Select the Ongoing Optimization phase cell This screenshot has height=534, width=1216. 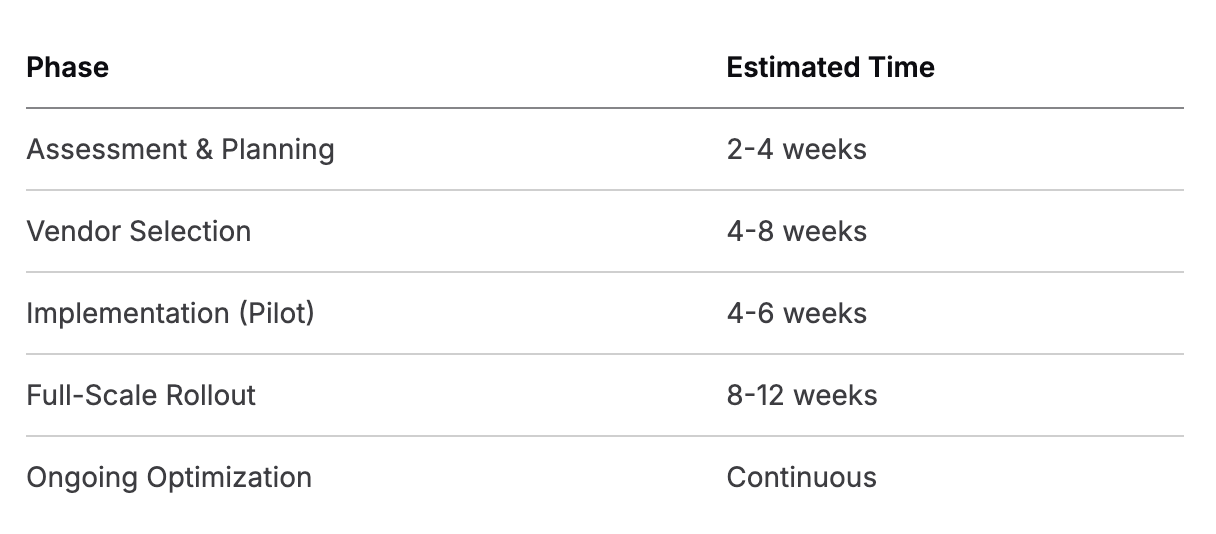(x=169, y=478)
